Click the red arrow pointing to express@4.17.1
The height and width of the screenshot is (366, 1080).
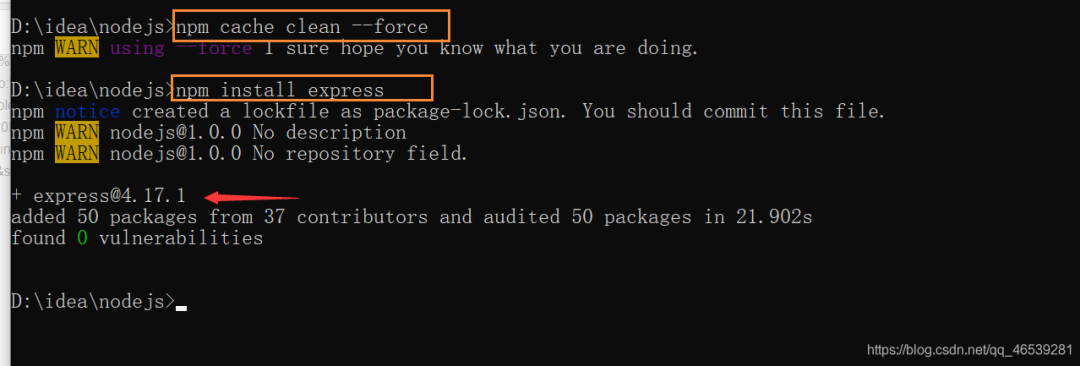click(x=253, y=198)
